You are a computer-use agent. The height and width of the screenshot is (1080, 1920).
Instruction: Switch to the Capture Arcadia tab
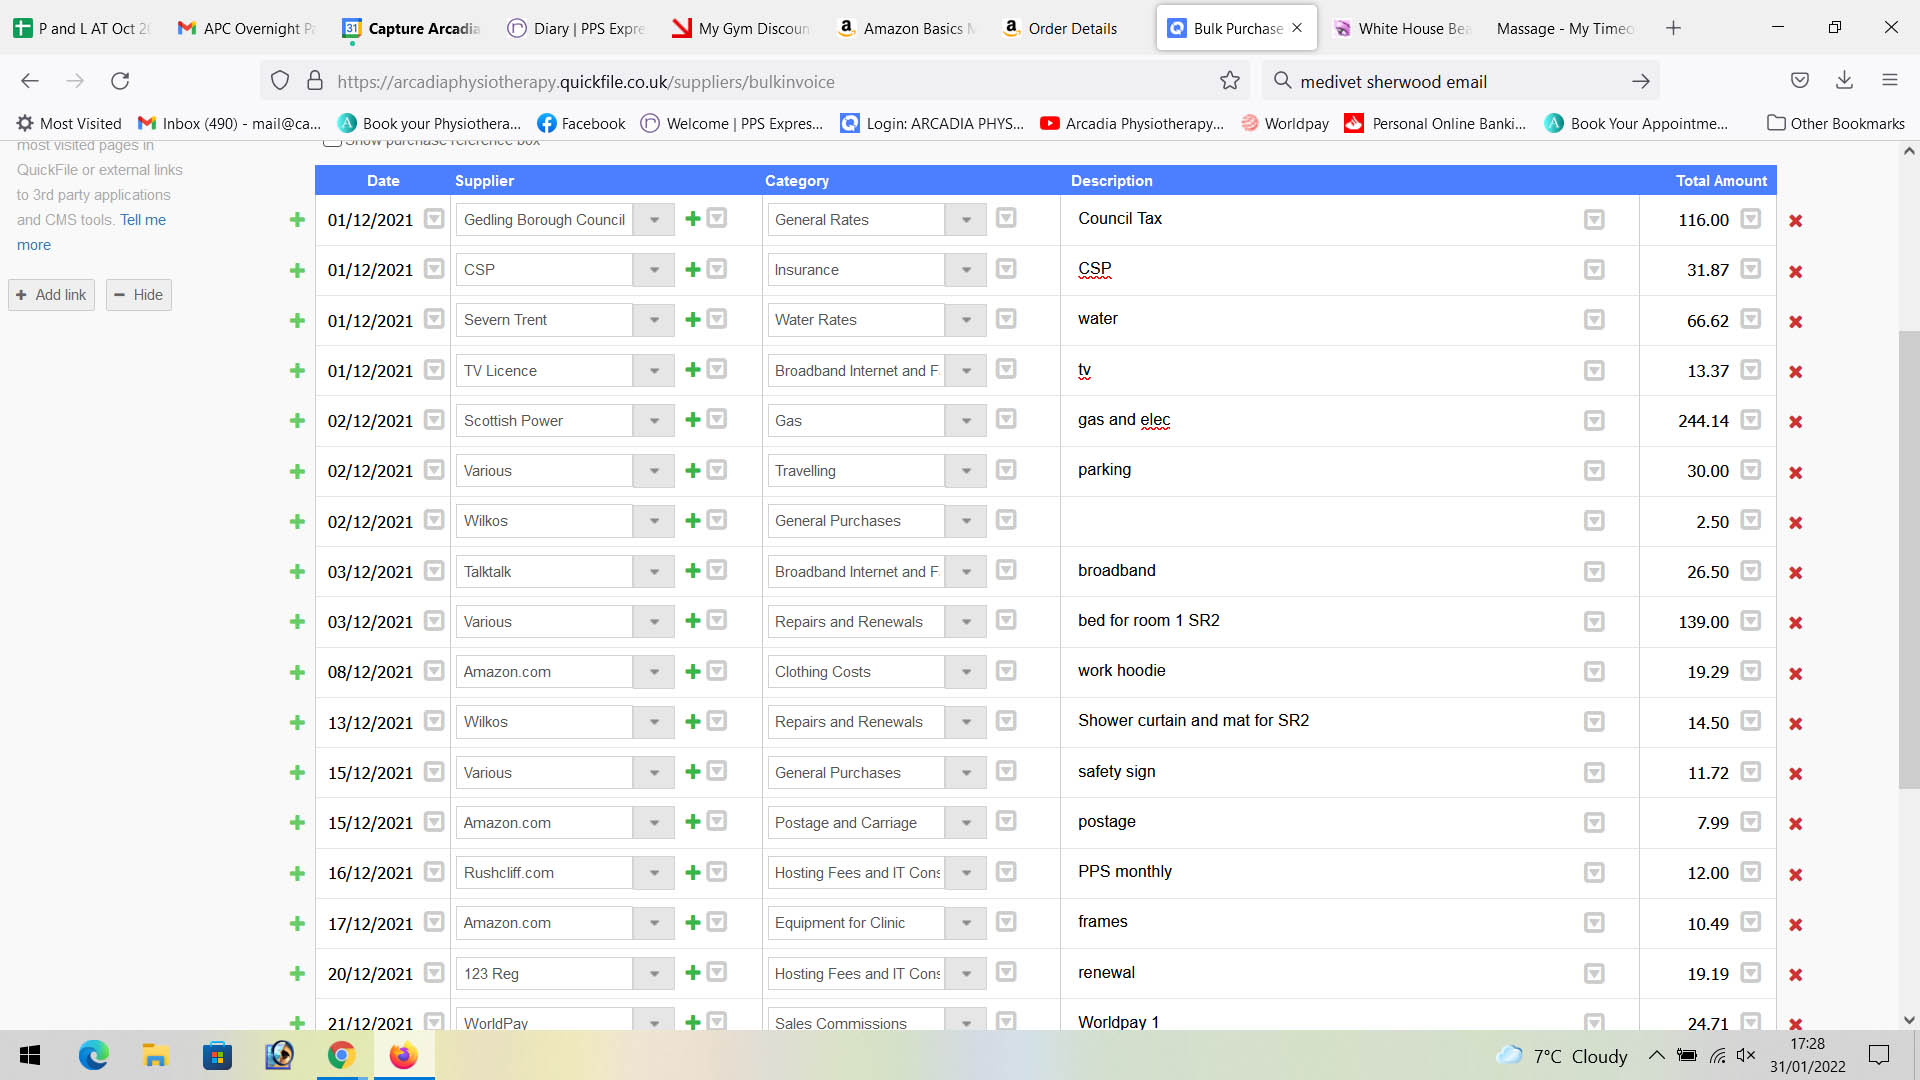[412, 28]
